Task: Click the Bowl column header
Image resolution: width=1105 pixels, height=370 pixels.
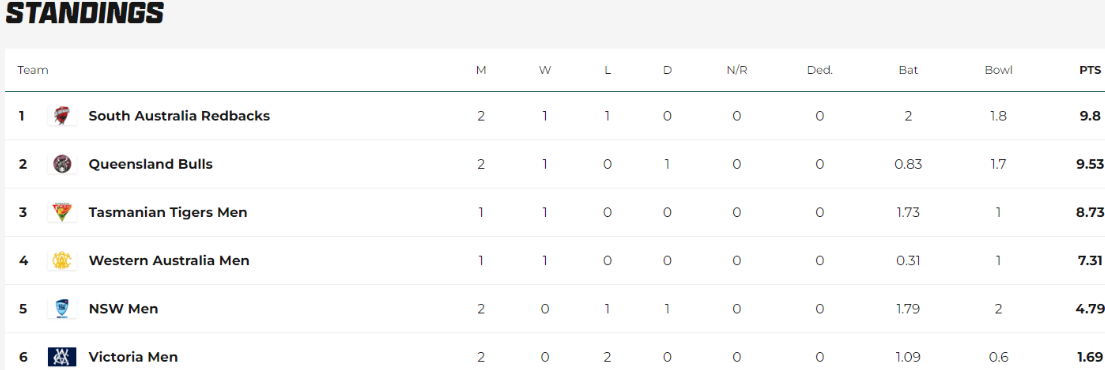Action: (x=999, y=70)
